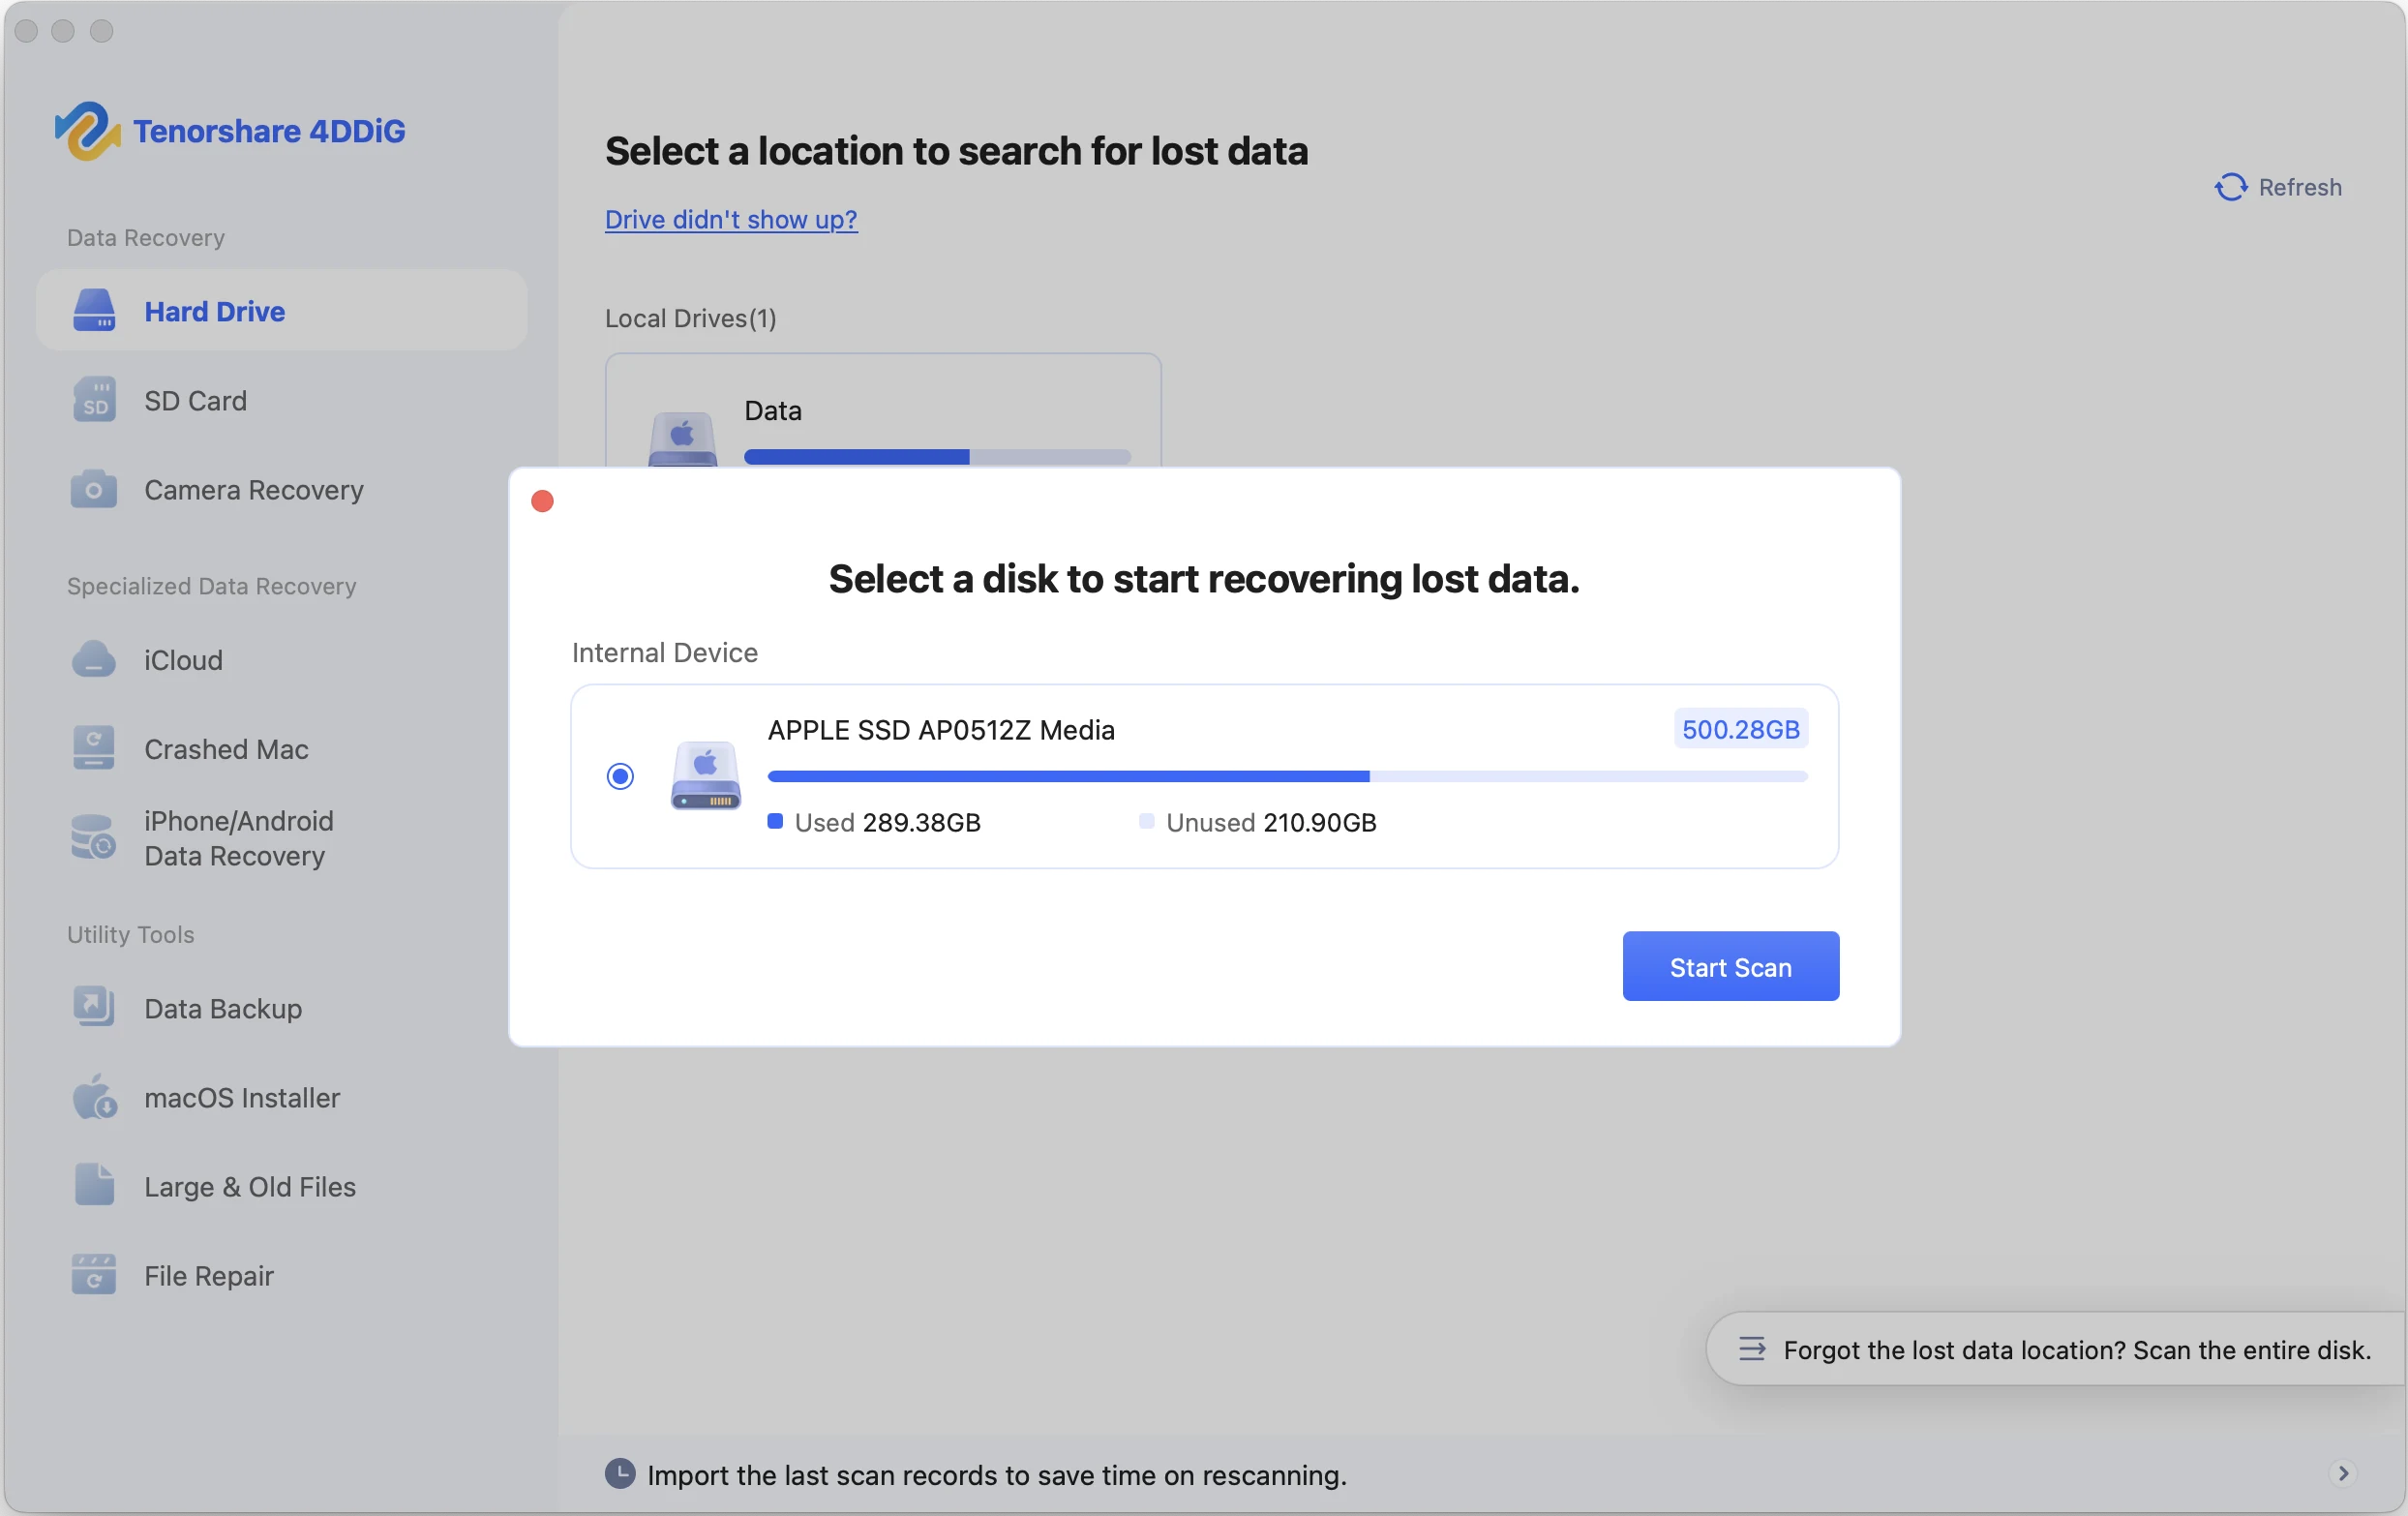Select the Hard Drive recovery icon
The image size is (2408, 1516).
point(93,311)
